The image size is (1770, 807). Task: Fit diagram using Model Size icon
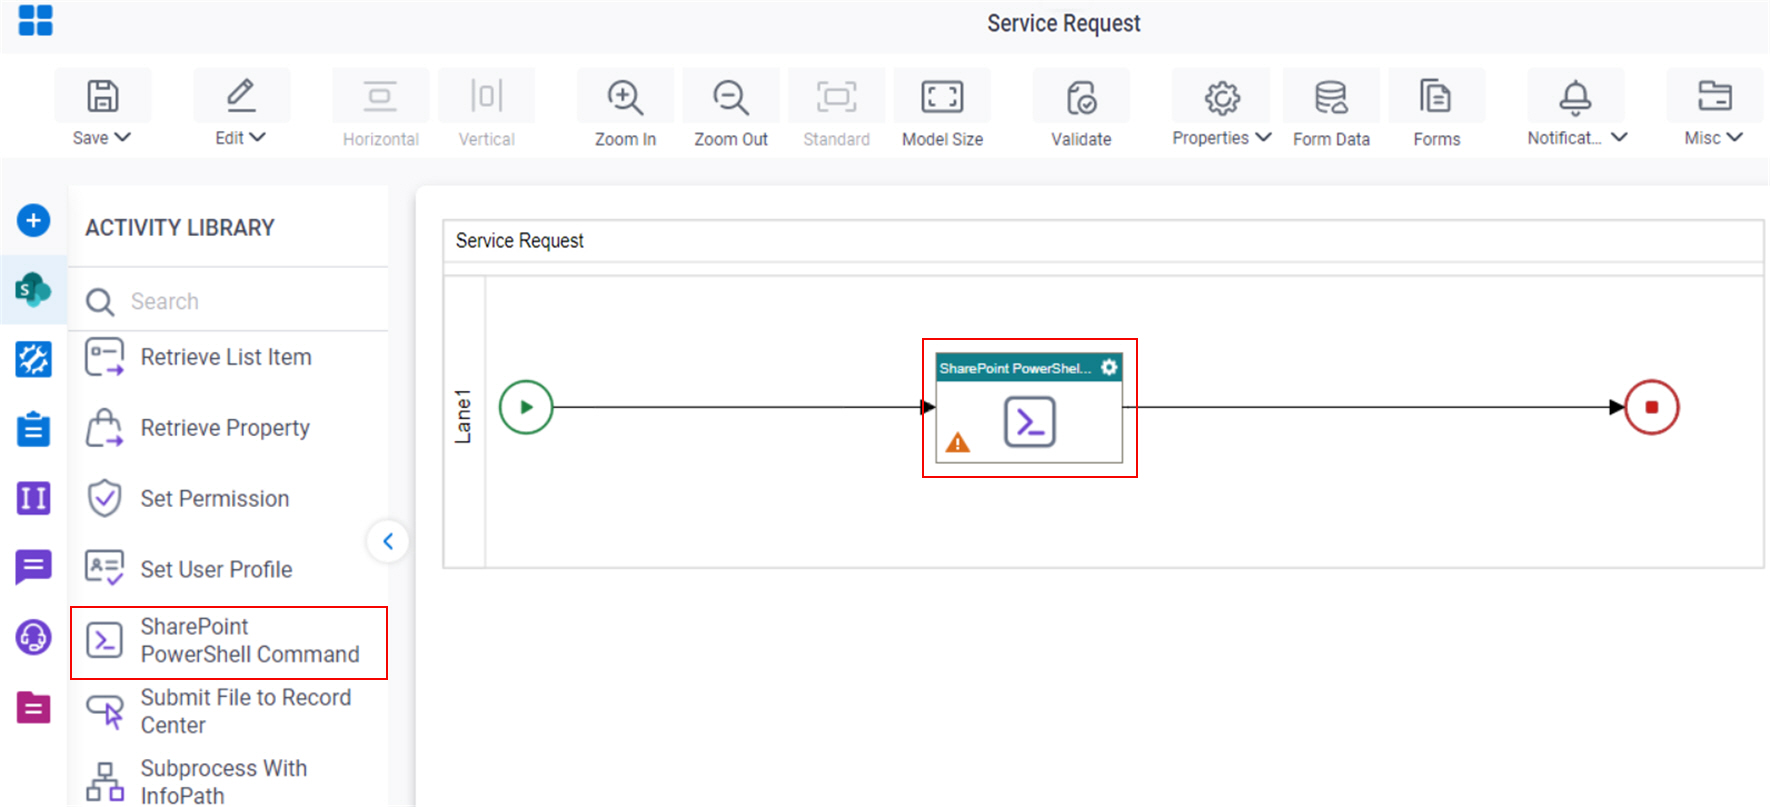pyautogui.click(x=942, y=97)
